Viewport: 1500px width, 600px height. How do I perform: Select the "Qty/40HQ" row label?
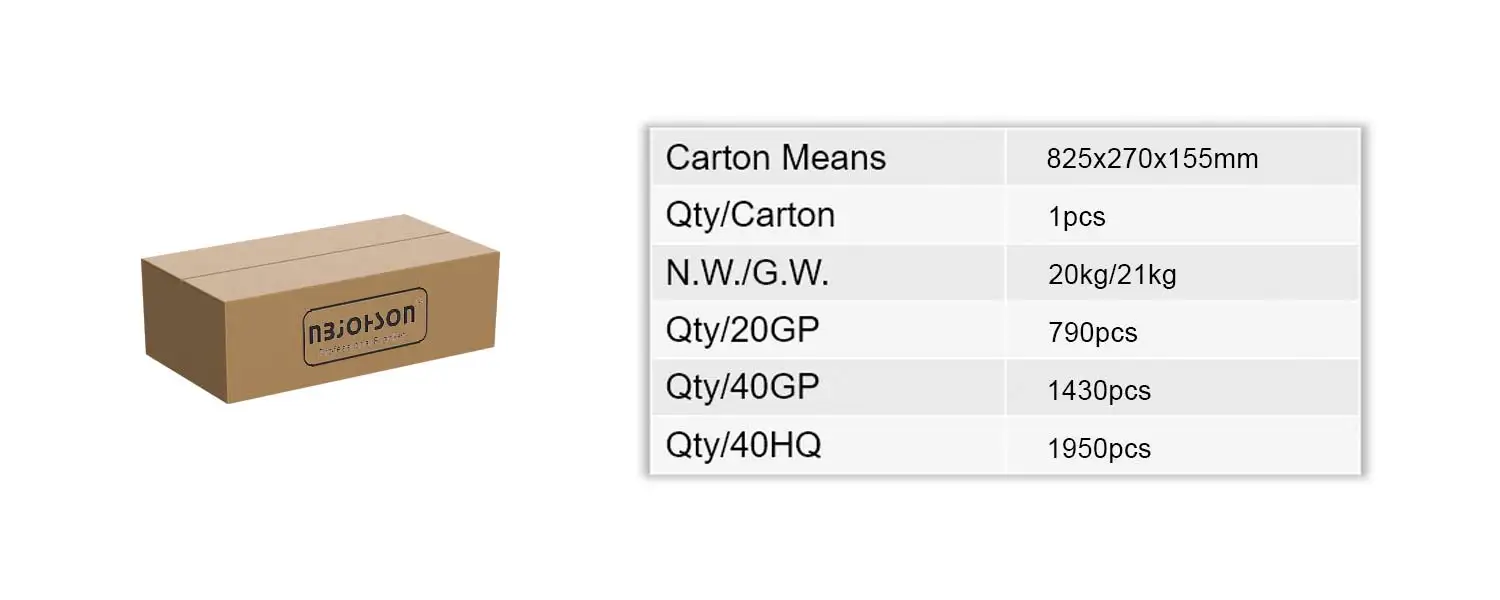click(x=743, y=446)
